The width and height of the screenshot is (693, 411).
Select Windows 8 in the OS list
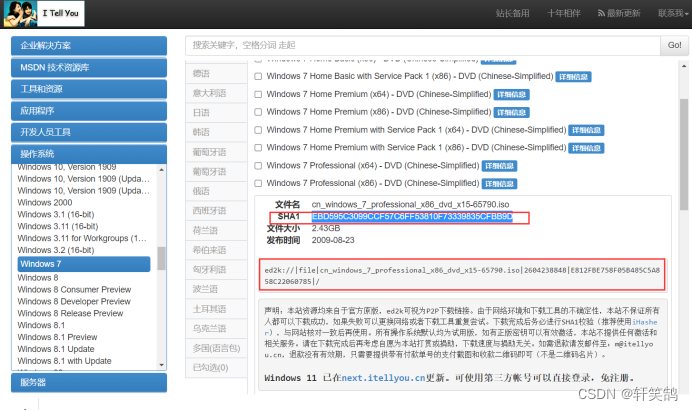click(38, 278)
